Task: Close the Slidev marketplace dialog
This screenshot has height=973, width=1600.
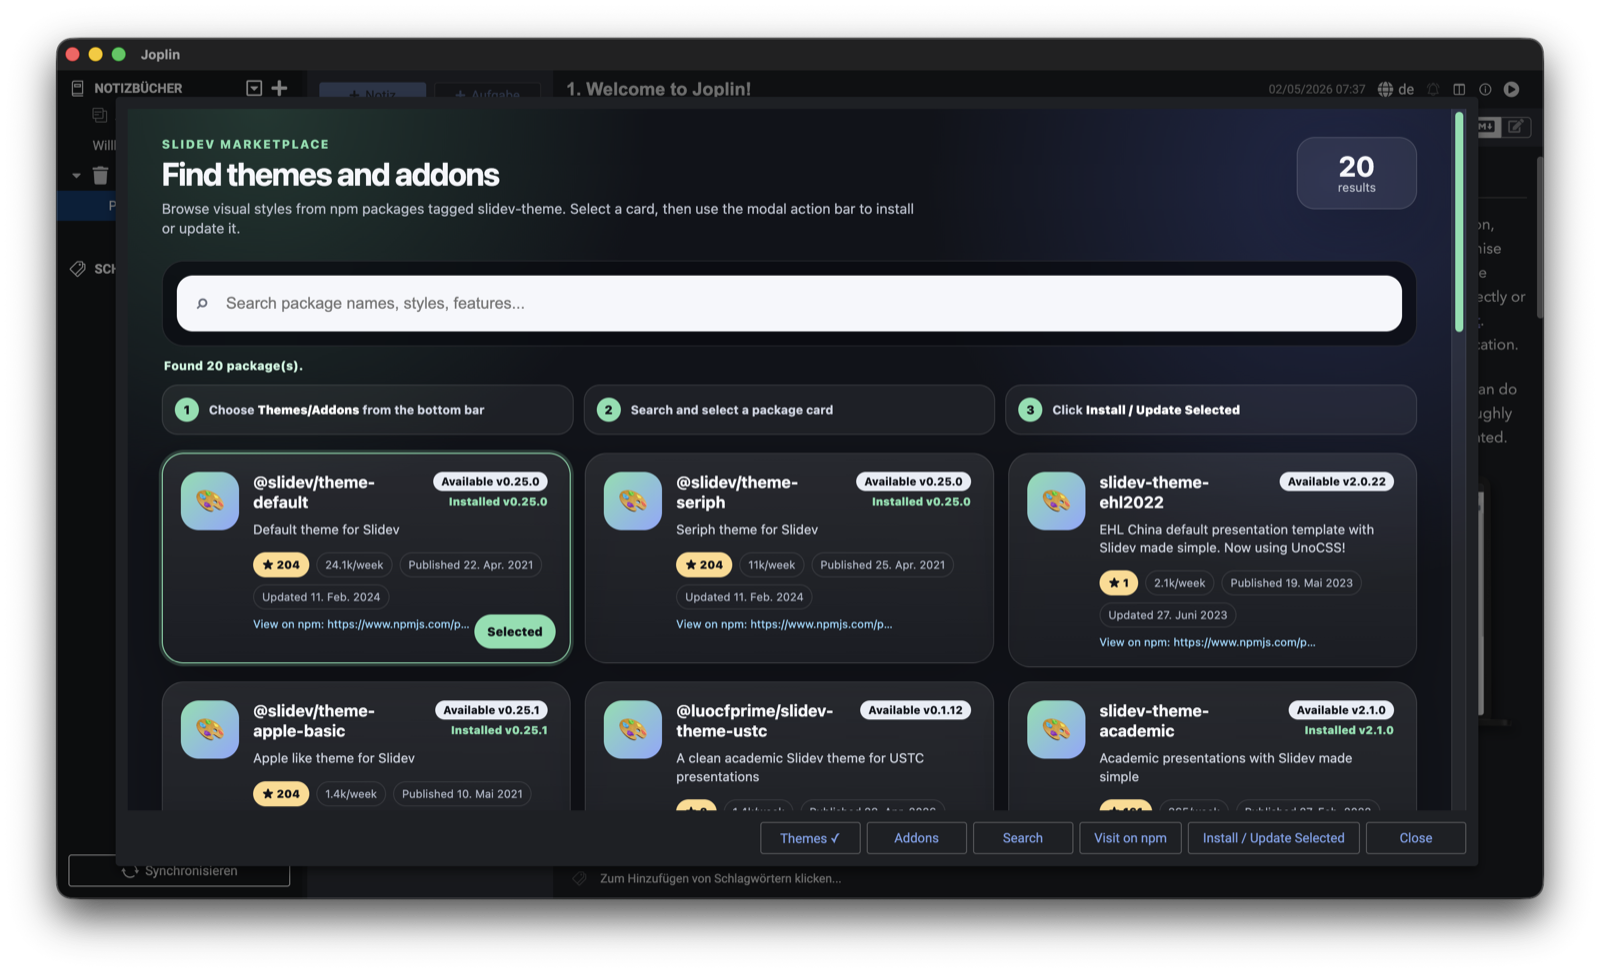Action: pos(1416,838)
